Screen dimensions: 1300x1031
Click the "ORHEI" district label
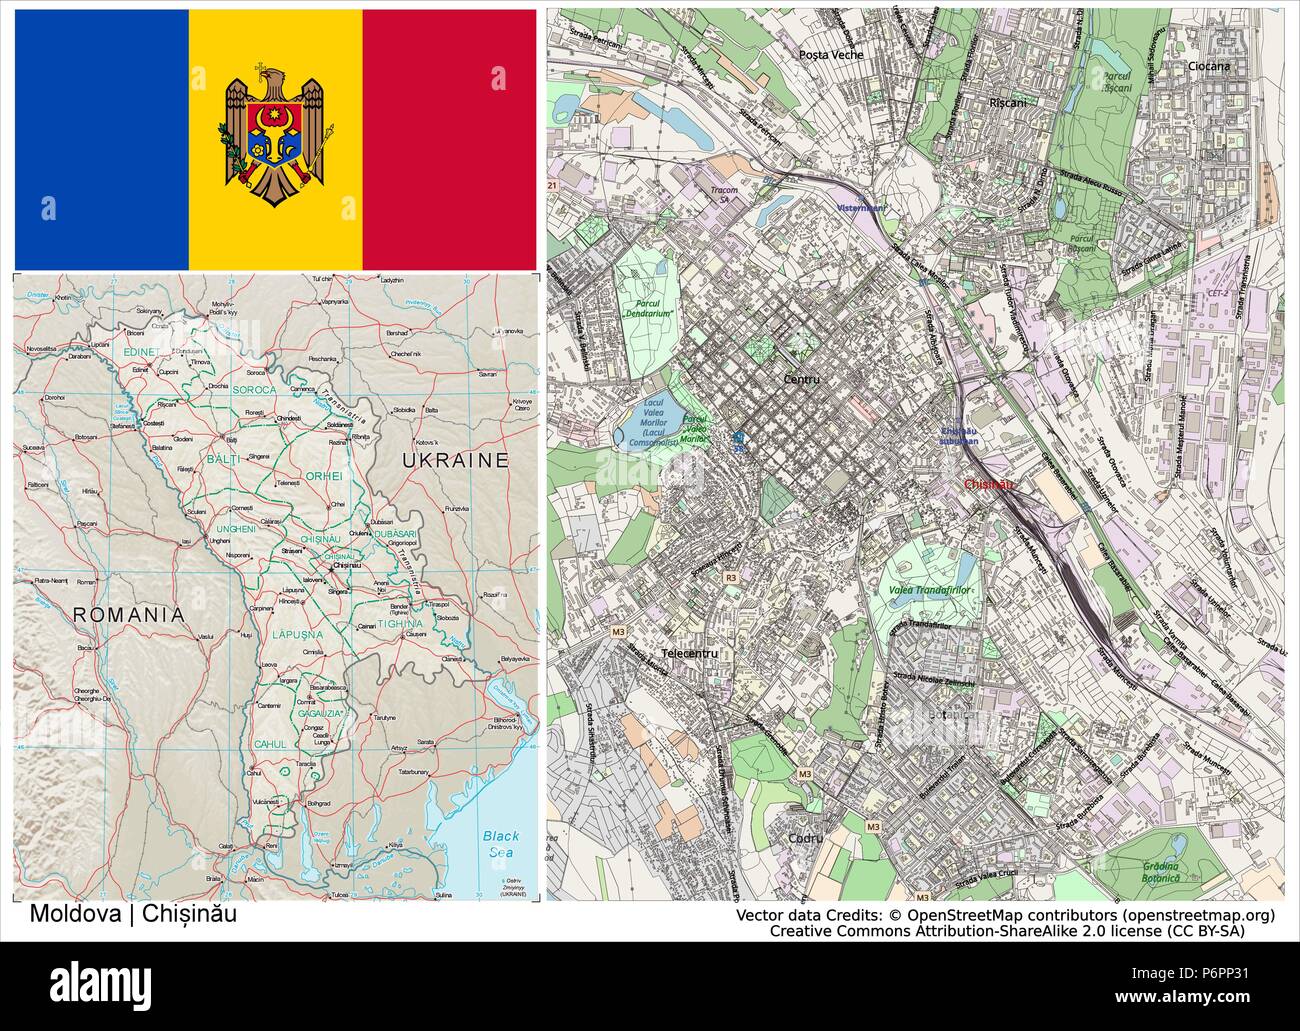pos(325,476)
